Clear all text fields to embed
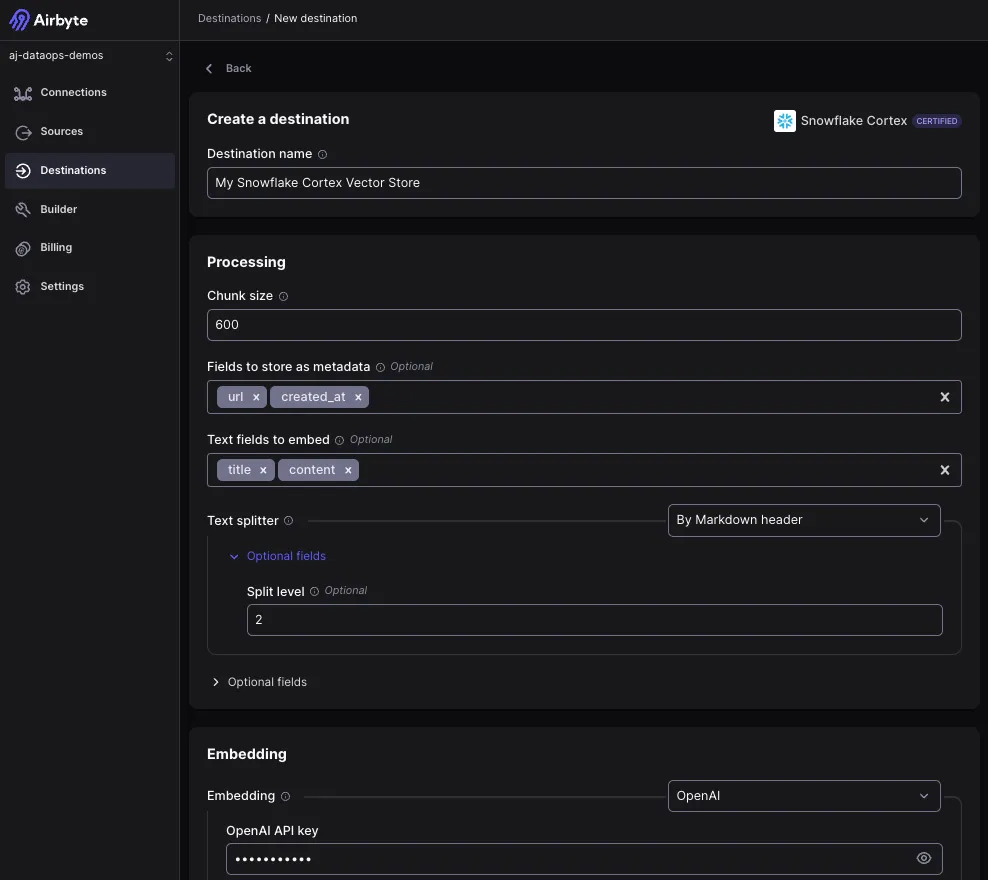 (945, 470)
